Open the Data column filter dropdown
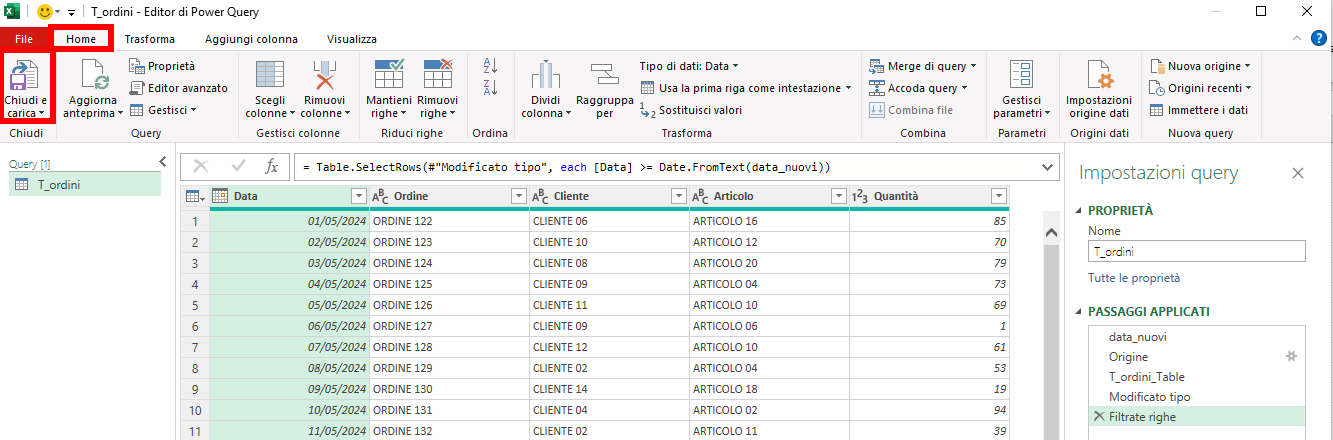Viewport: 1333px width, 440px height. click(x=359, y=197)
